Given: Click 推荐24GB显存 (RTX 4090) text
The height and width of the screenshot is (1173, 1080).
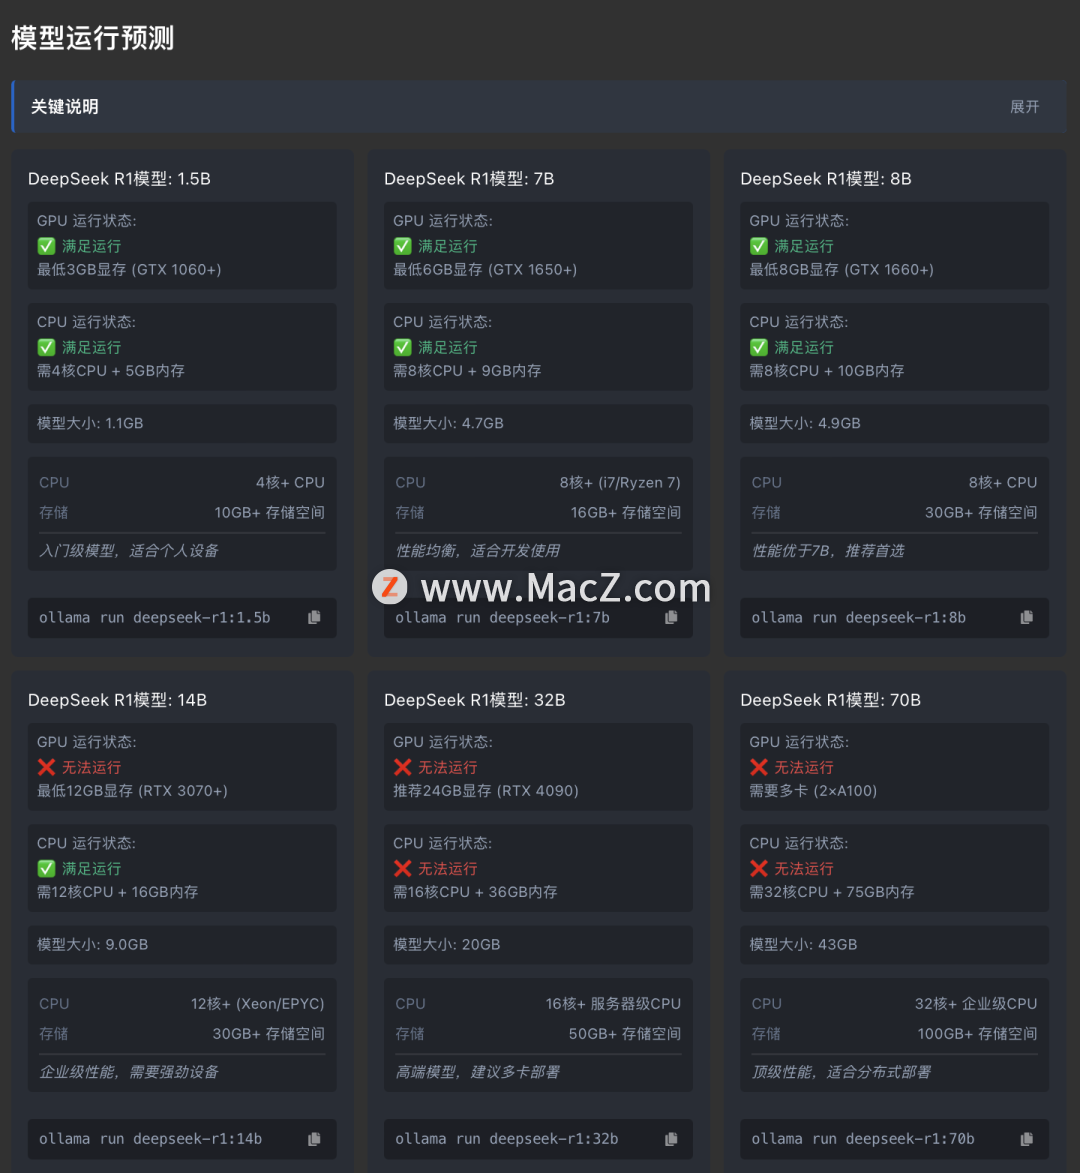Looking at the screenshot, I should point(486,791).
